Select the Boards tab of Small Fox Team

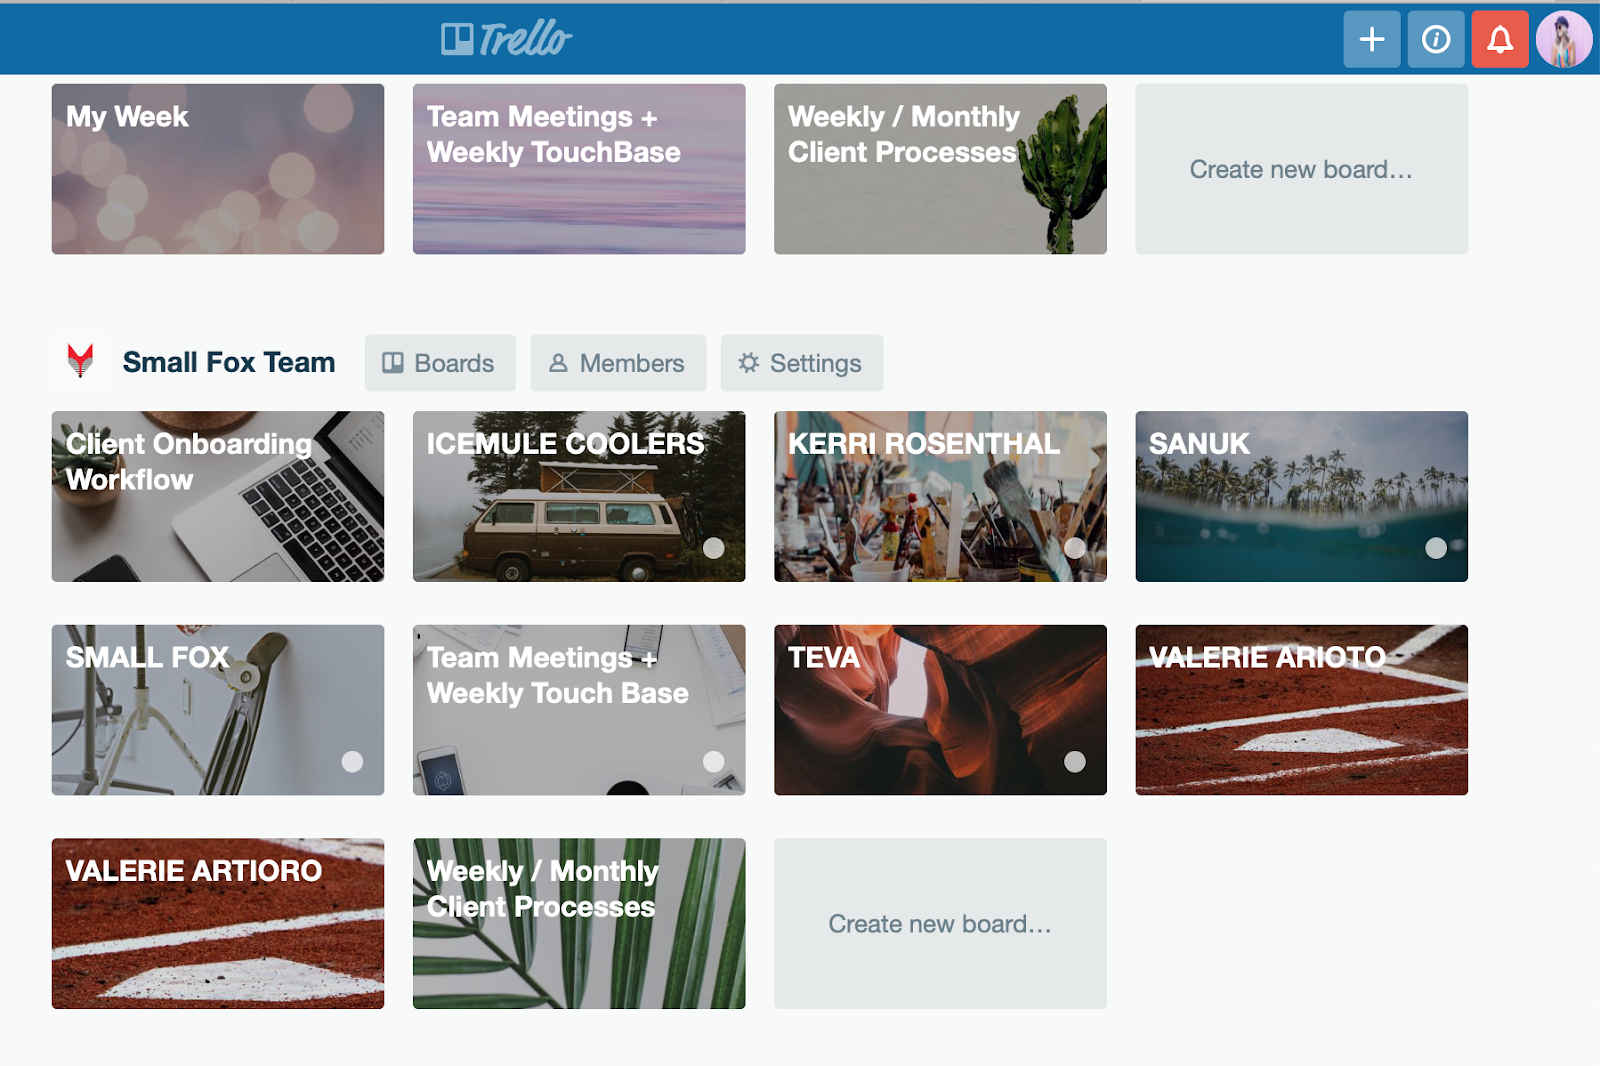pyautogui.click(x=440, y=363)
